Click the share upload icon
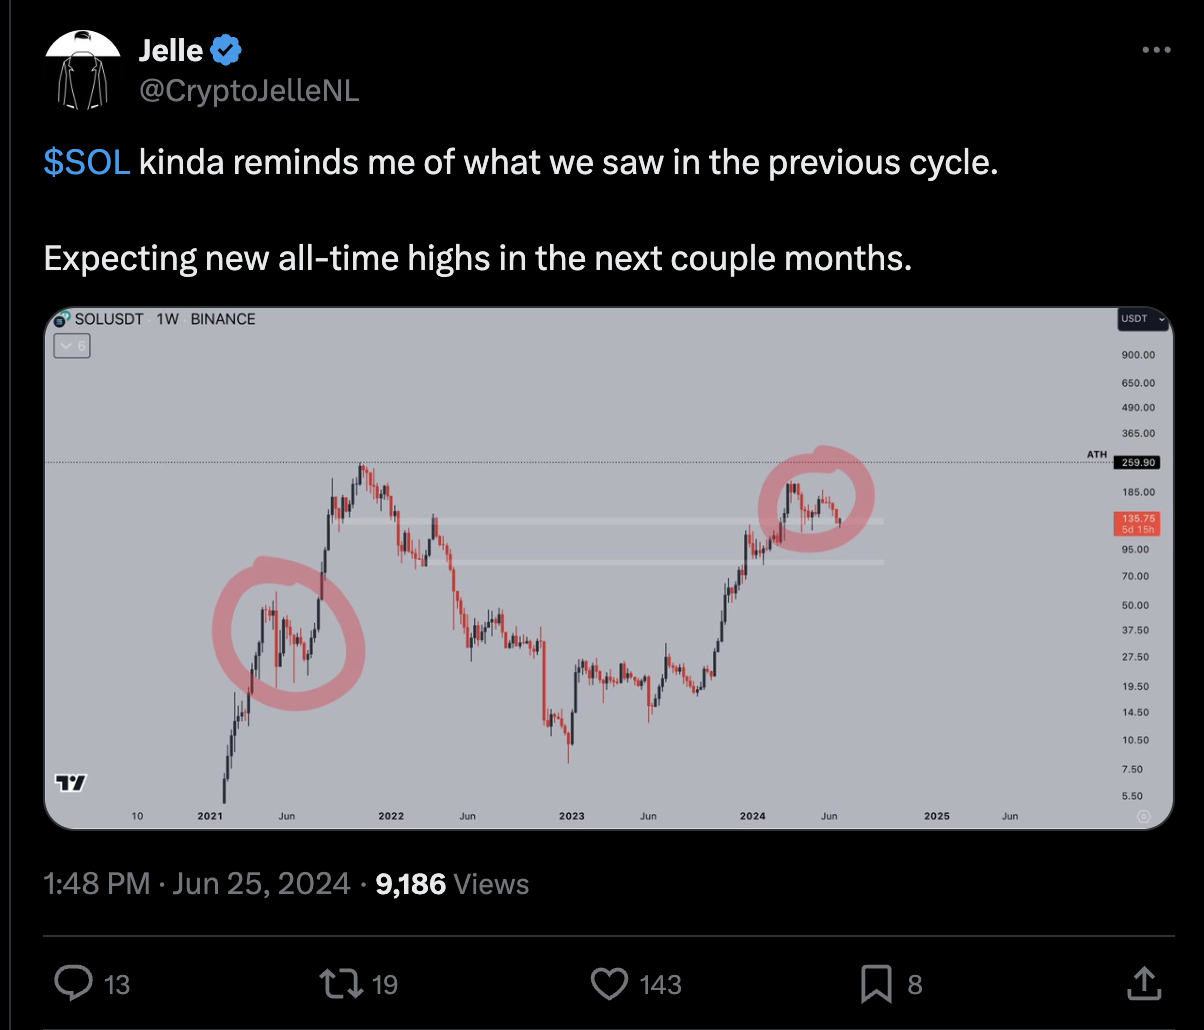 tap(1143, 983)
